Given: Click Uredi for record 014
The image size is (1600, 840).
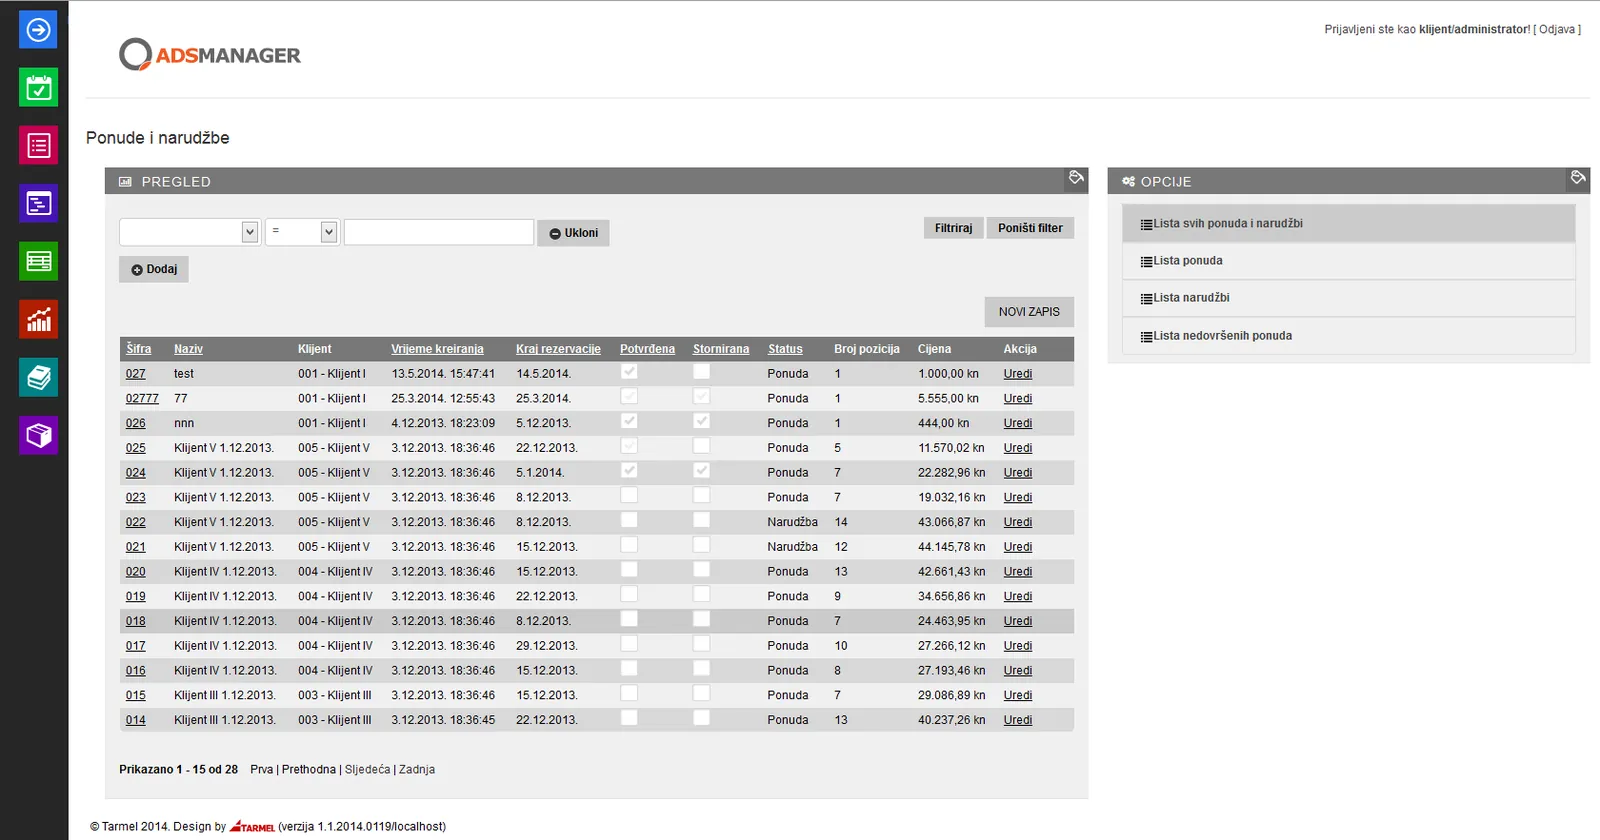Looking at the screenshot, I should point(1018,720).
